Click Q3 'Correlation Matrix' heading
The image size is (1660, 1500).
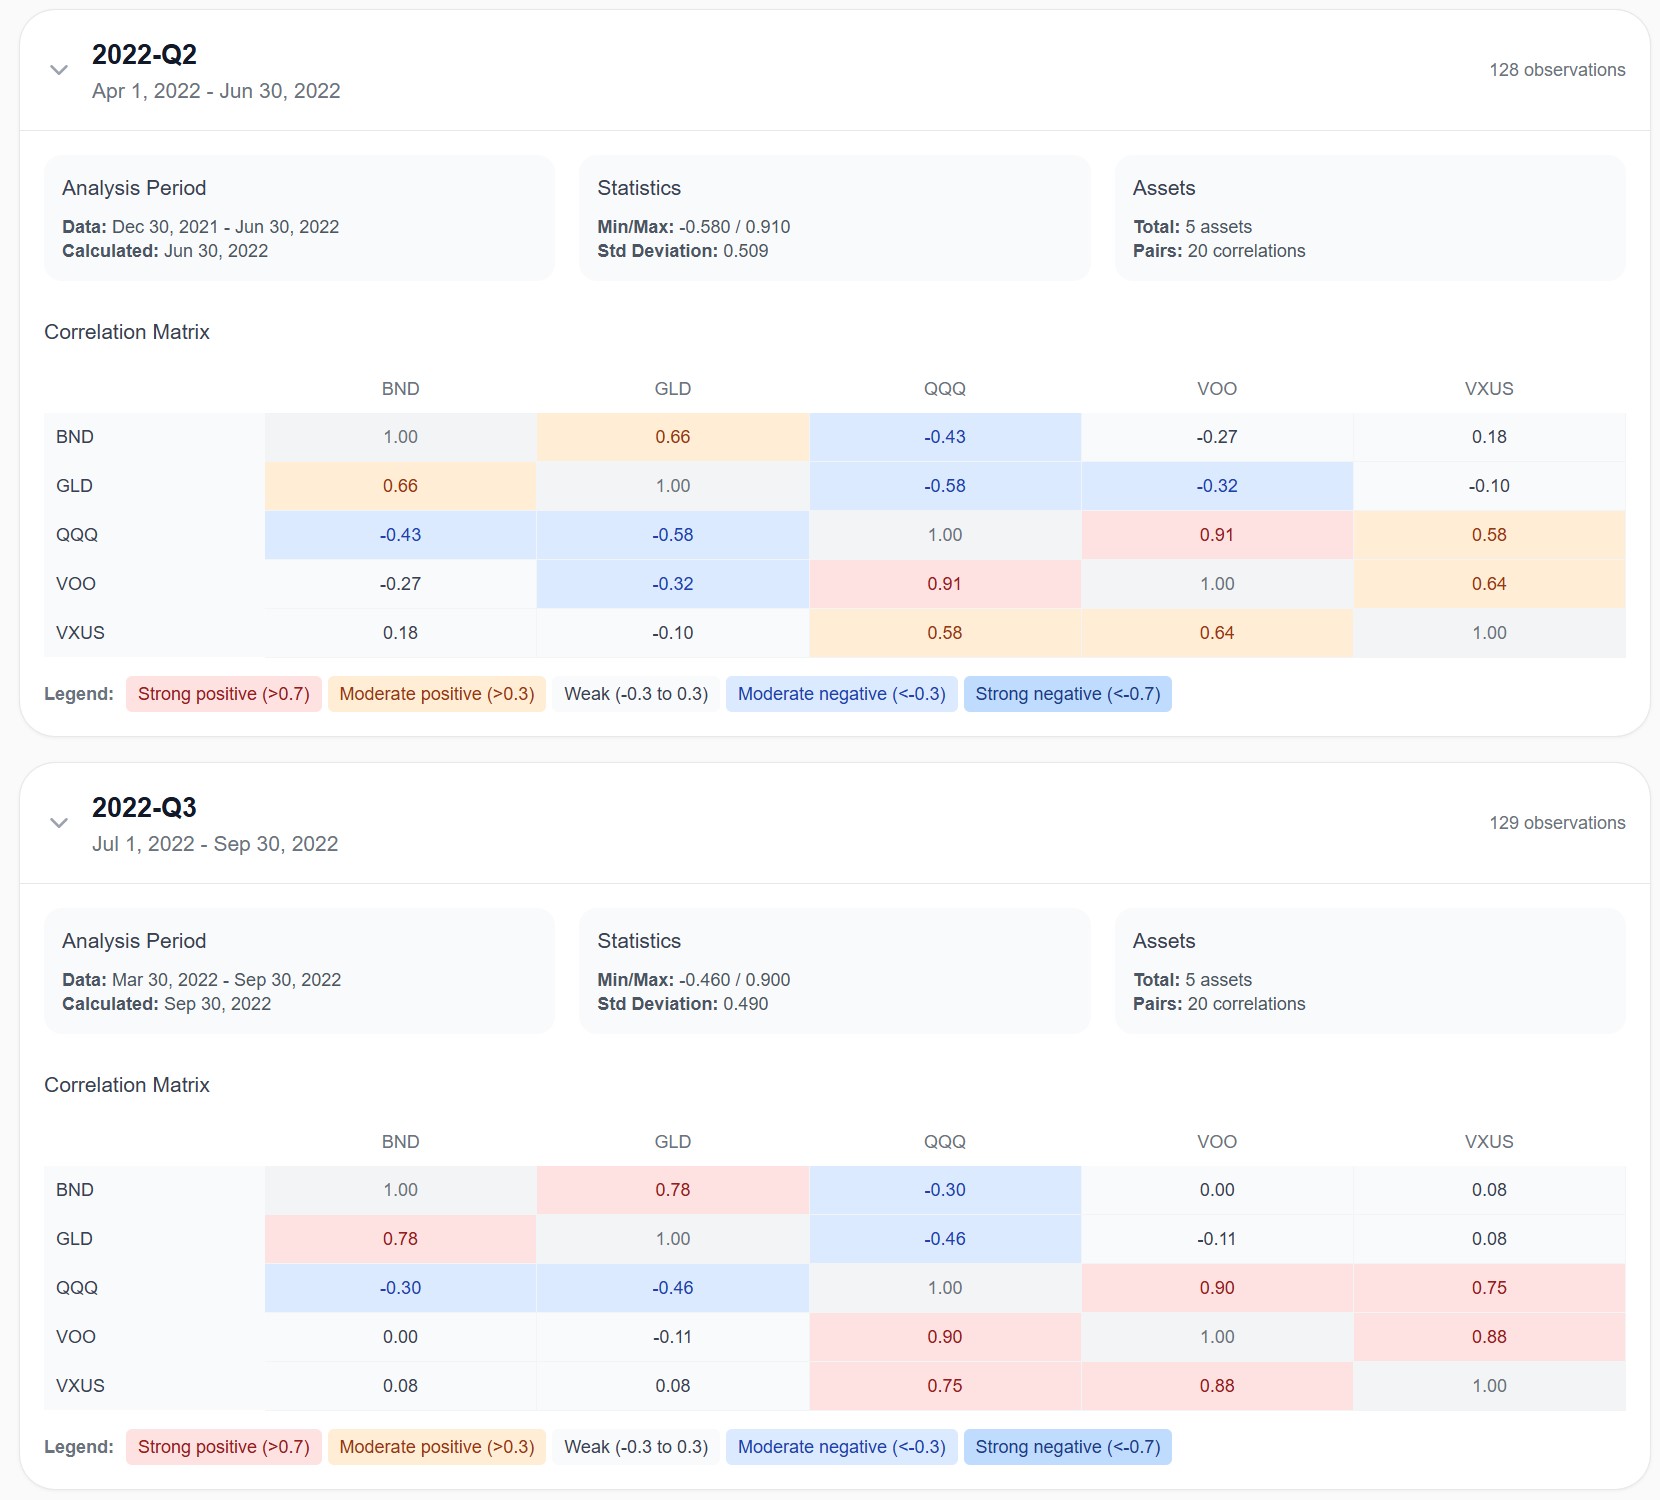pyautogui.click(x=127, y=1085)
